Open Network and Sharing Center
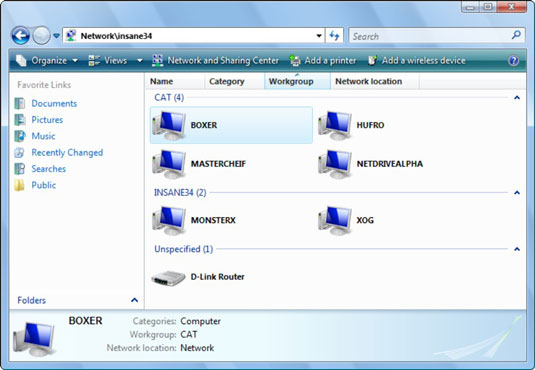 point(215,61)
